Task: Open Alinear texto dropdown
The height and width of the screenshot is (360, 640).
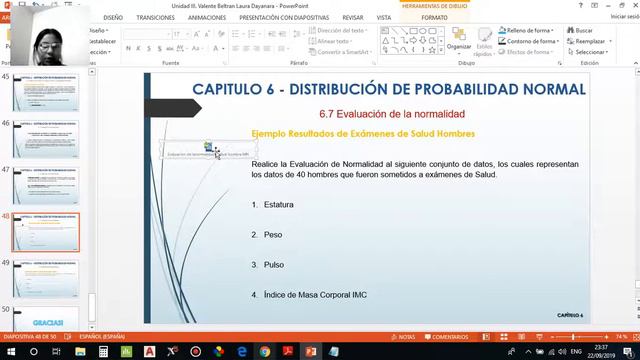Action: (331, 41)
